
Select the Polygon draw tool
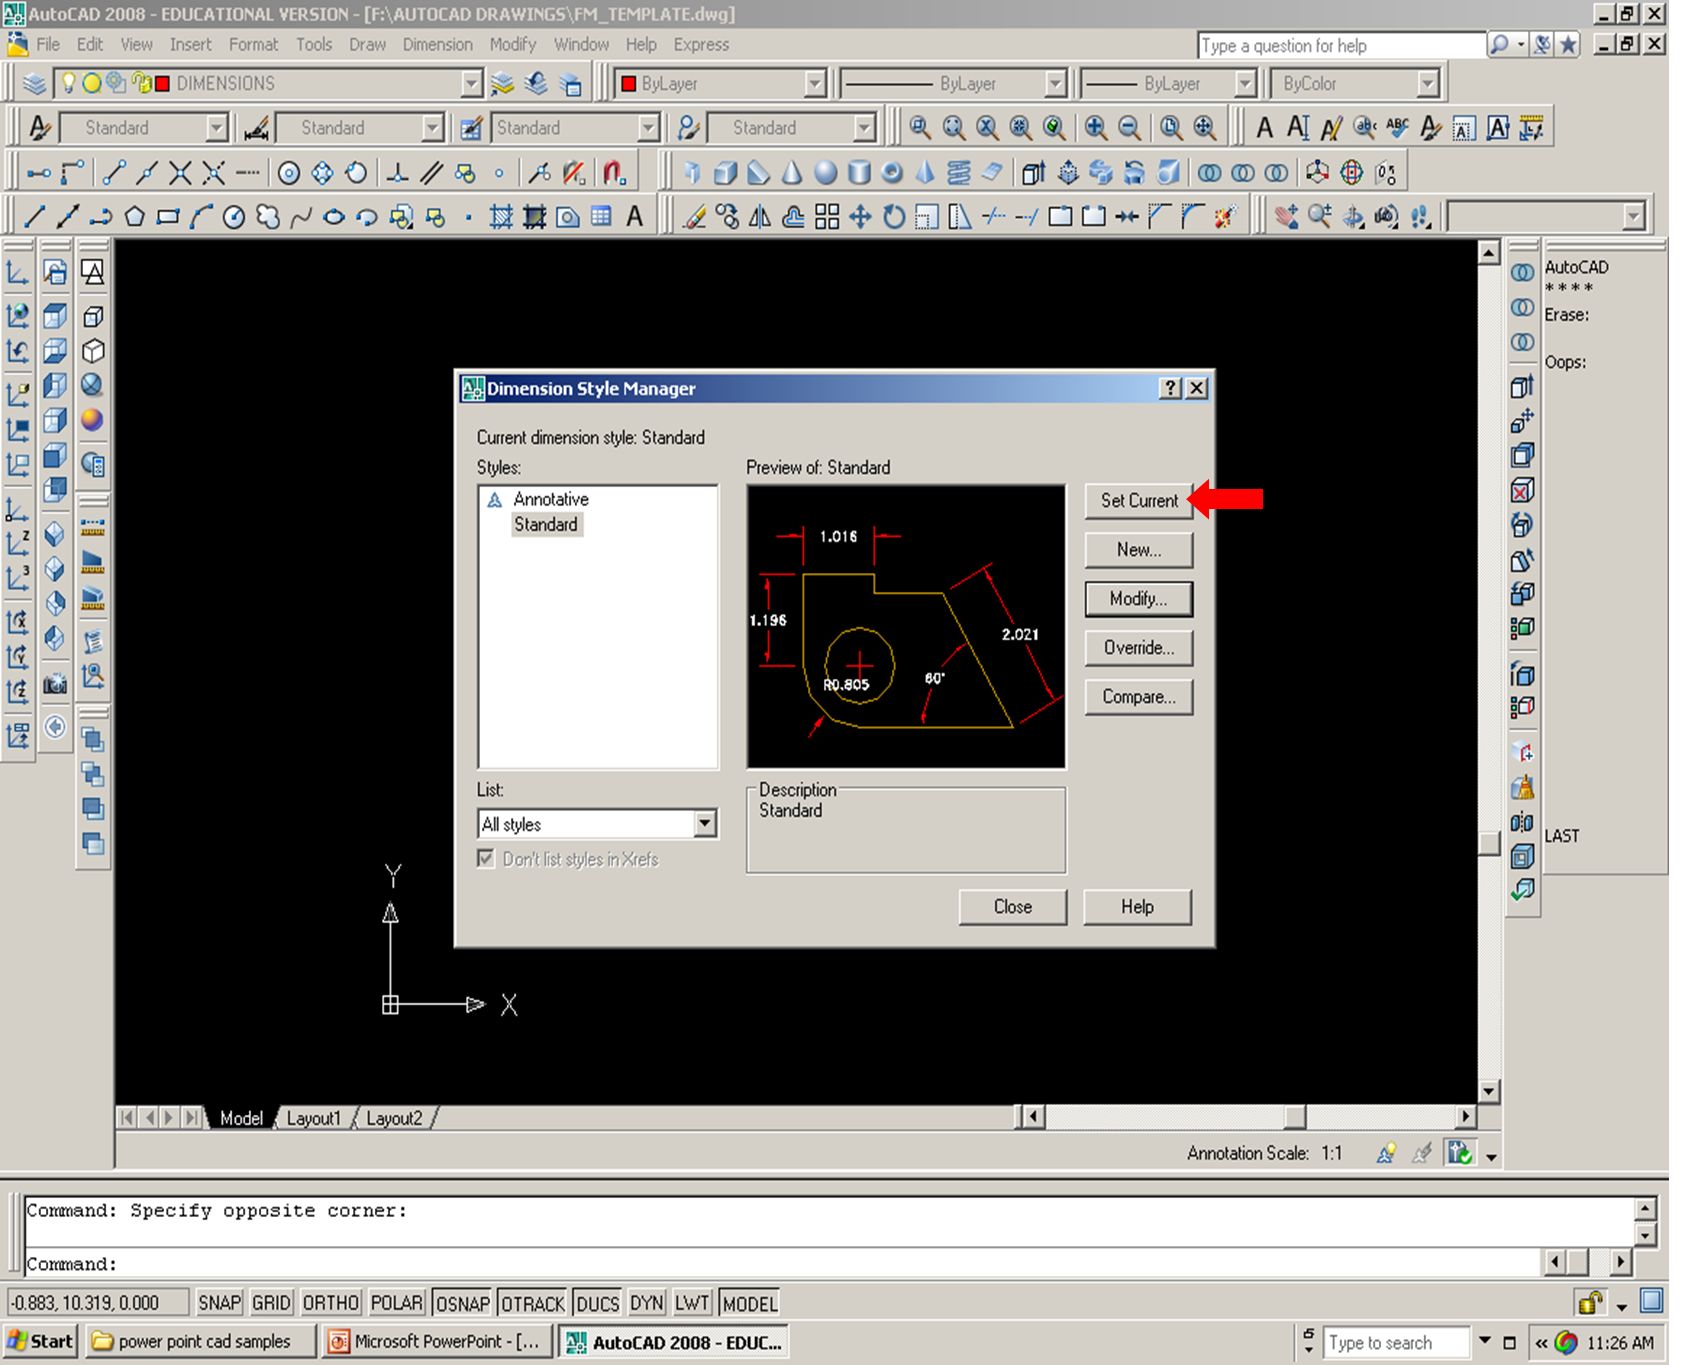[x=134, y=216]
